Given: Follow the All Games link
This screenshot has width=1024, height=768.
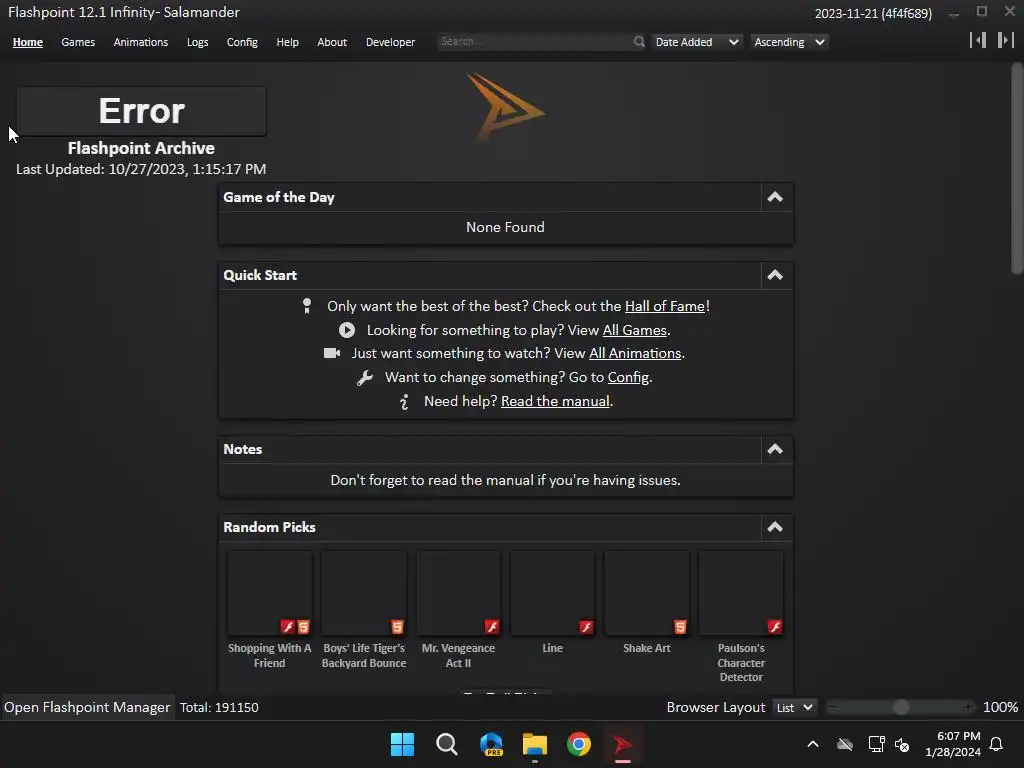Looking at the screenshot, I should tap(635, 330).
